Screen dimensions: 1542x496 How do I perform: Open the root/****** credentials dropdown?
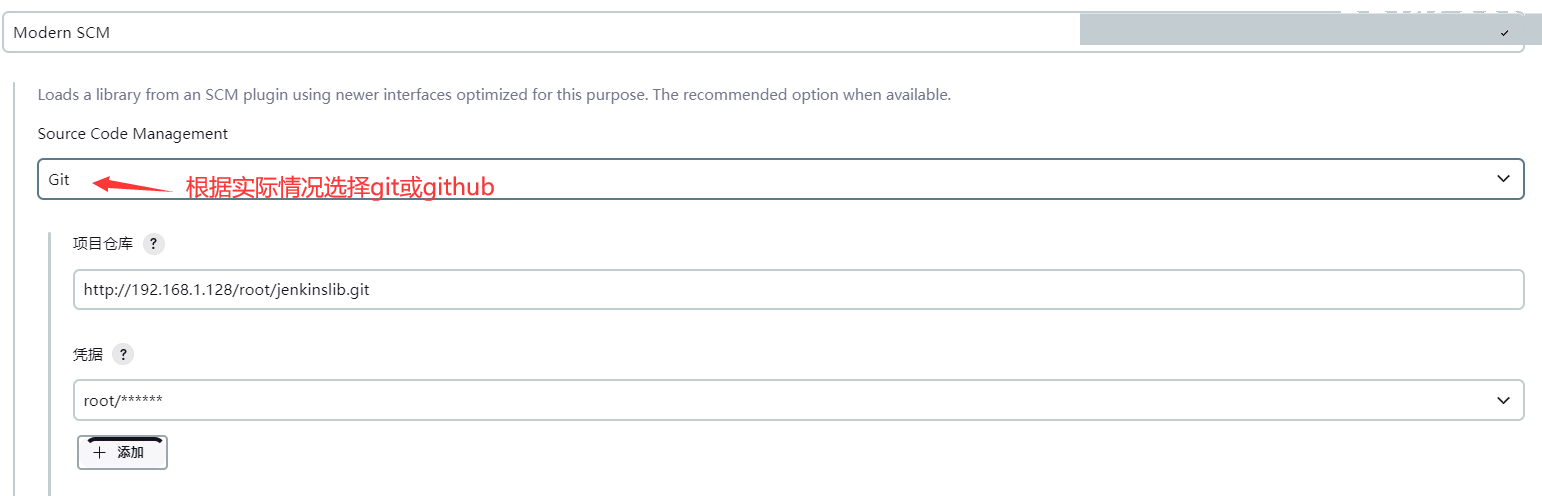click(798, 399)
